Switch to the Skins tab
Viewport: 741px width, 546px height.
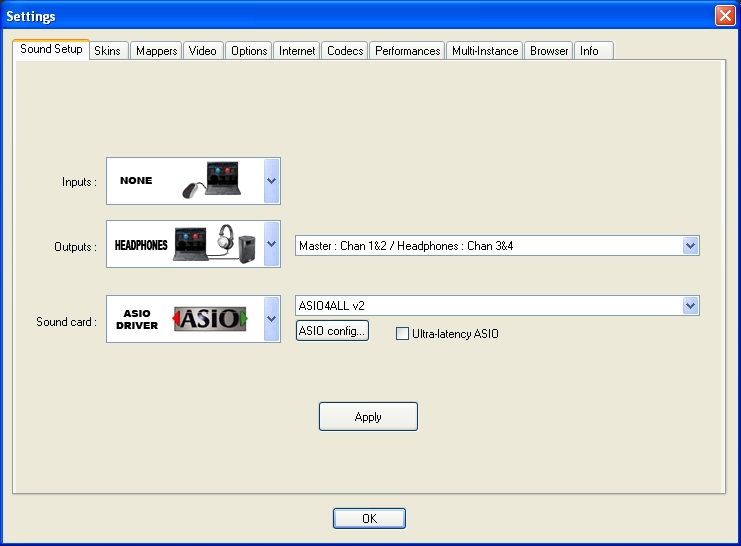[107, 51]
